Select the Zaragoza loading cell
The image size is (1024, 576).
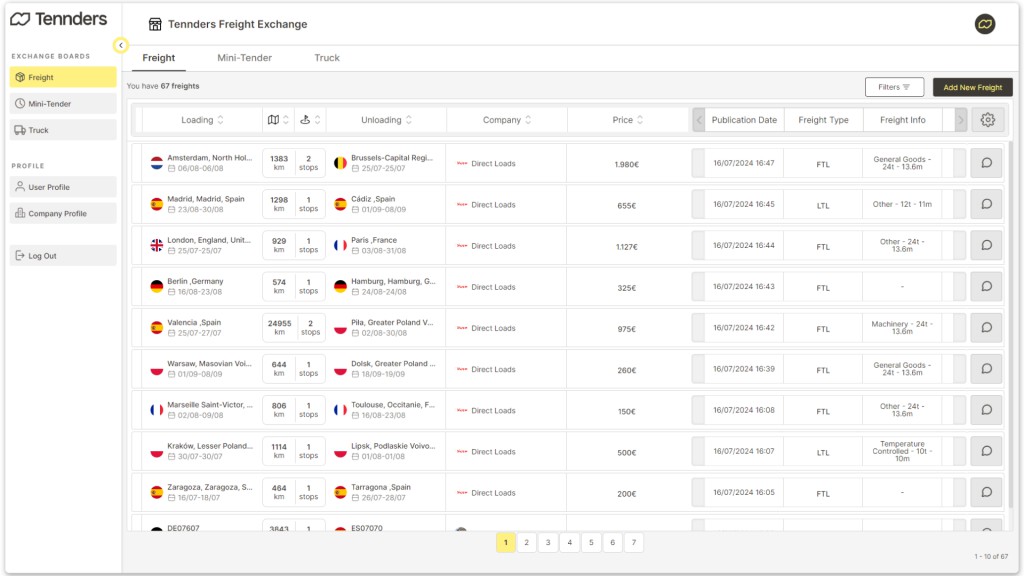[x=201, y=492]
